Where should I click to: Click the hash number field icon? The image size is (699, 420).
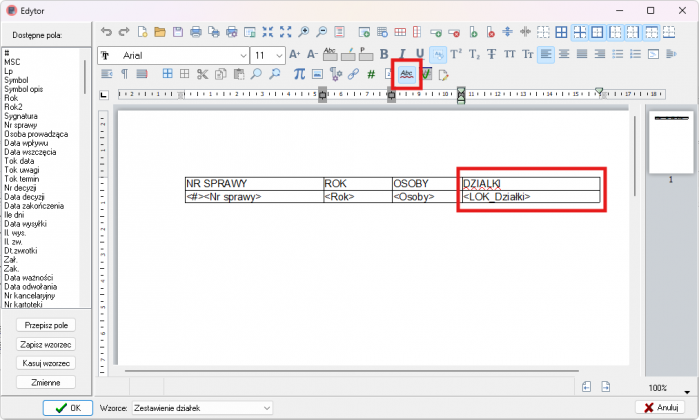pyautogui.click(x=371, y=74)
